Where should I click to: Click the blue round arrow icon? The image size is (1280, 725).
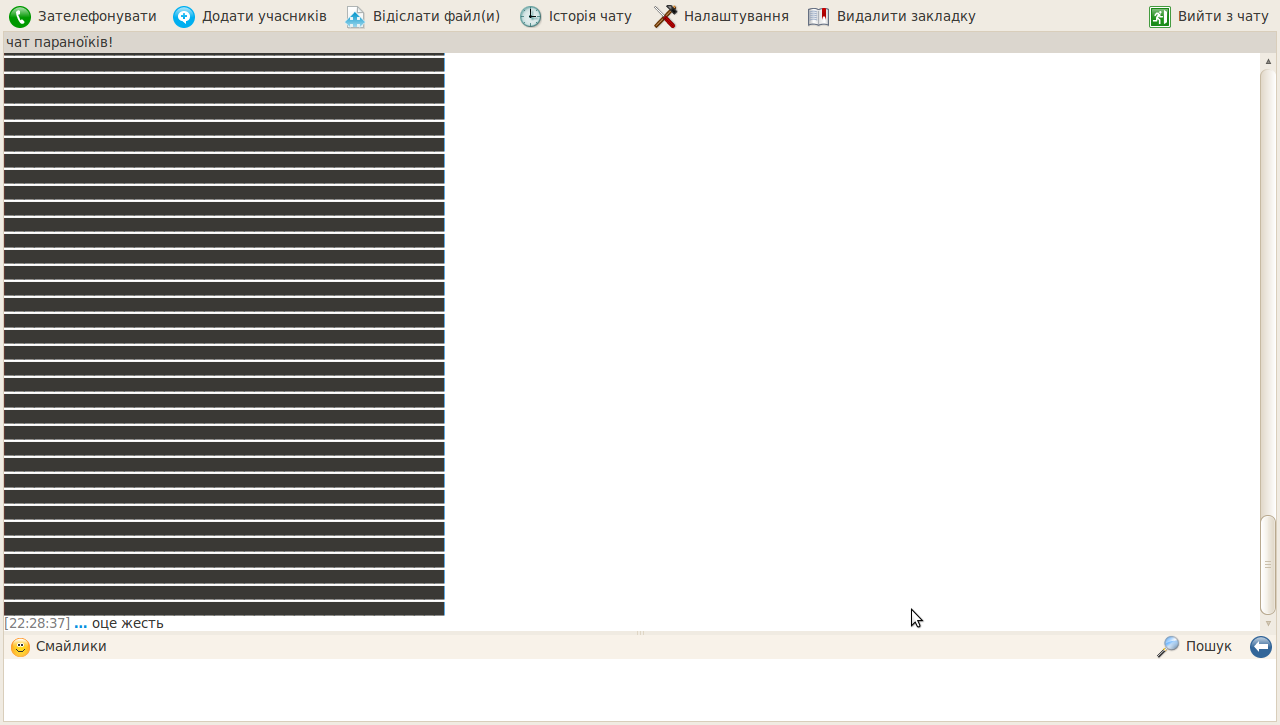tap(1261, 647)
